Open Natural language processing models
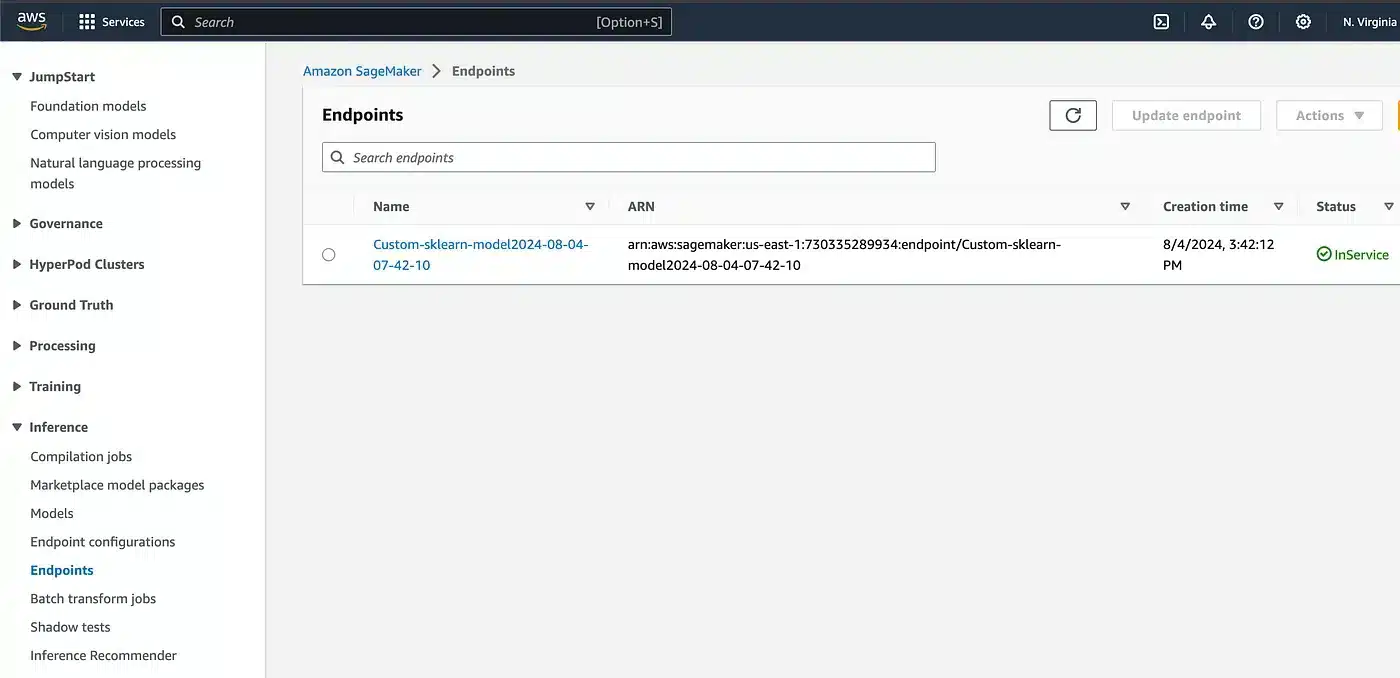 click(115, 173)
